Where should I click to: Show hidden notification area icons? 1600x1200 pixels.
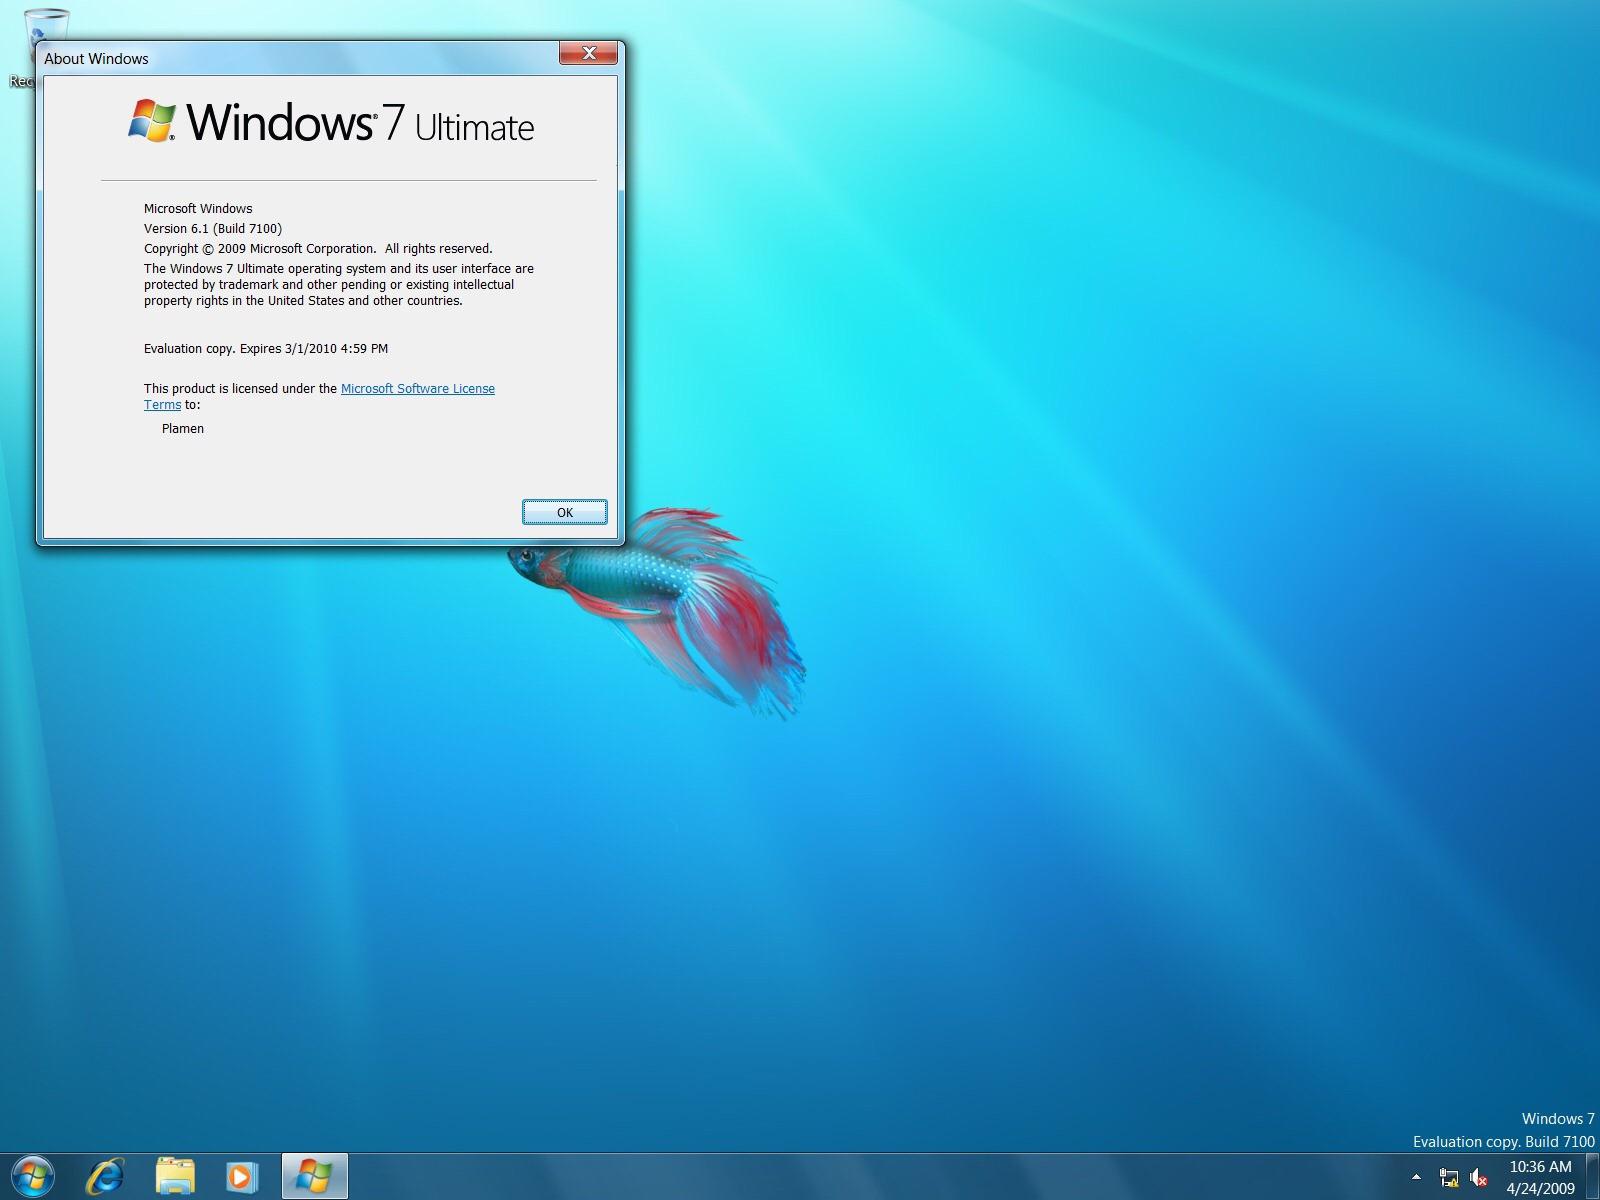pyautogui.click(x=1416, y=1177)
